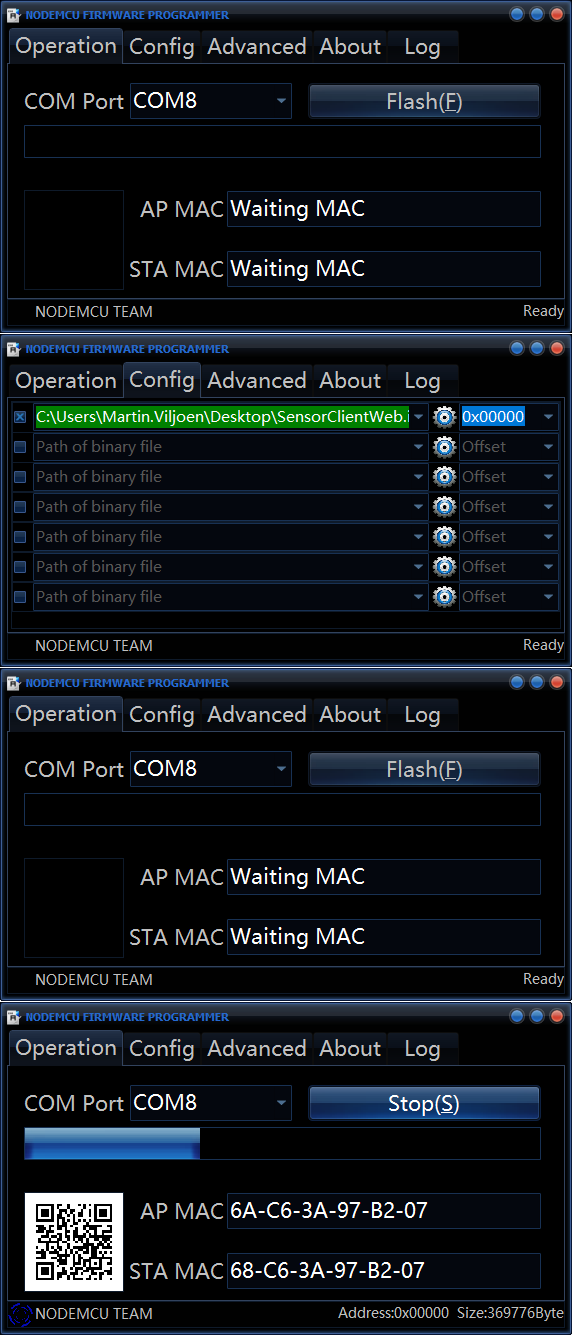Click status text 'Address:0x00000 Size:369776Byte'
Image resolution: width=572 pixels, height=1335 pixels.
[451, 1313]
